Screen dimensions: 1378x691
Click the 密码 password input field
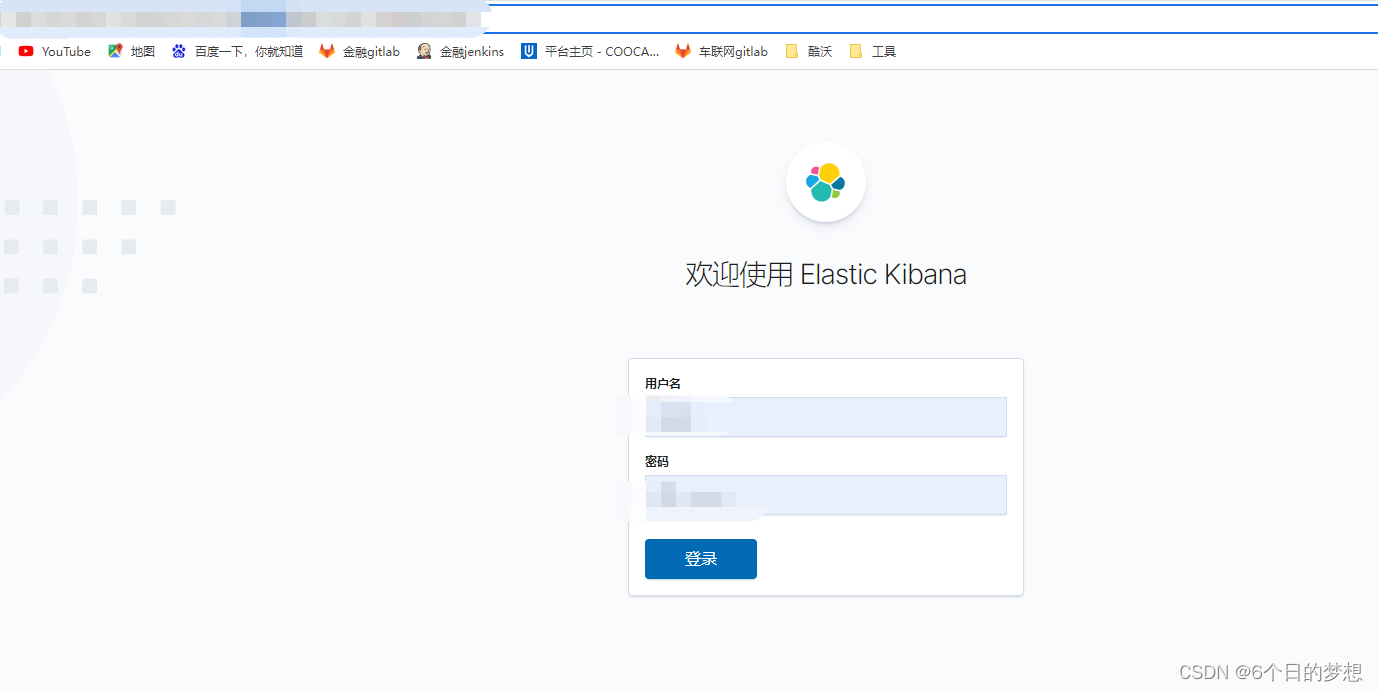pyautogui.click(x=825, y=495)
